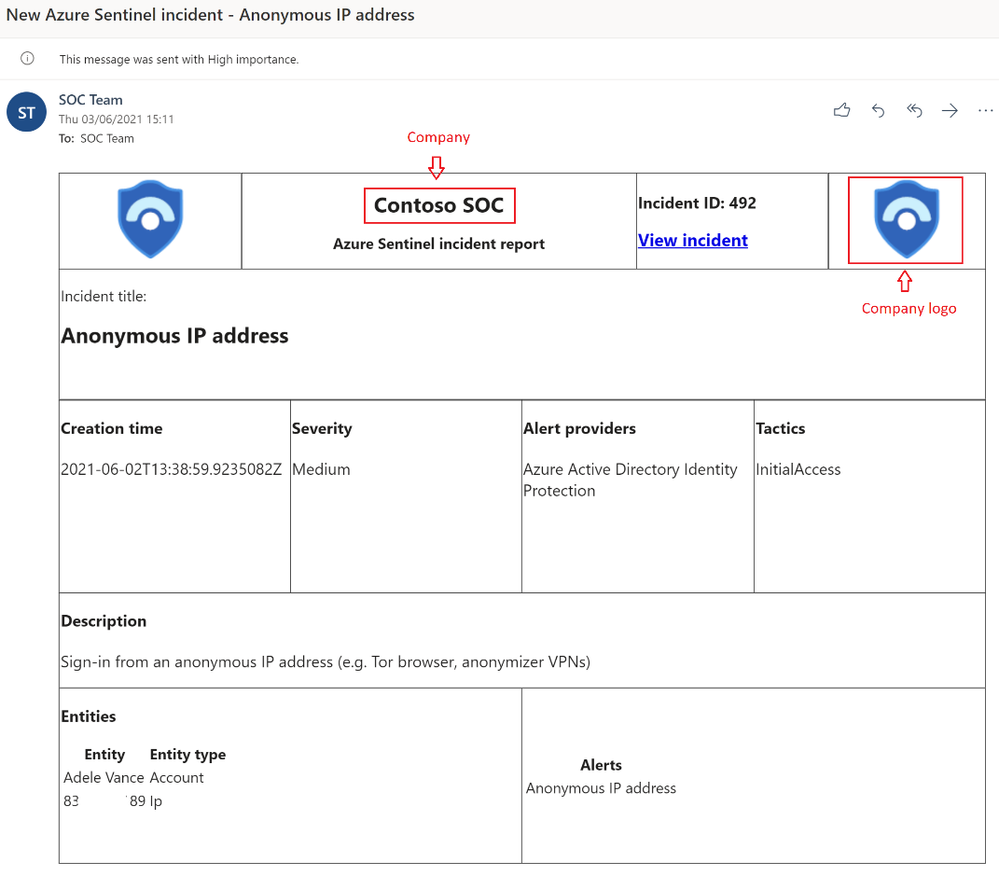Click the Alert providers header
The height and width of the screenshot is (877, 999).
(579, 429)
